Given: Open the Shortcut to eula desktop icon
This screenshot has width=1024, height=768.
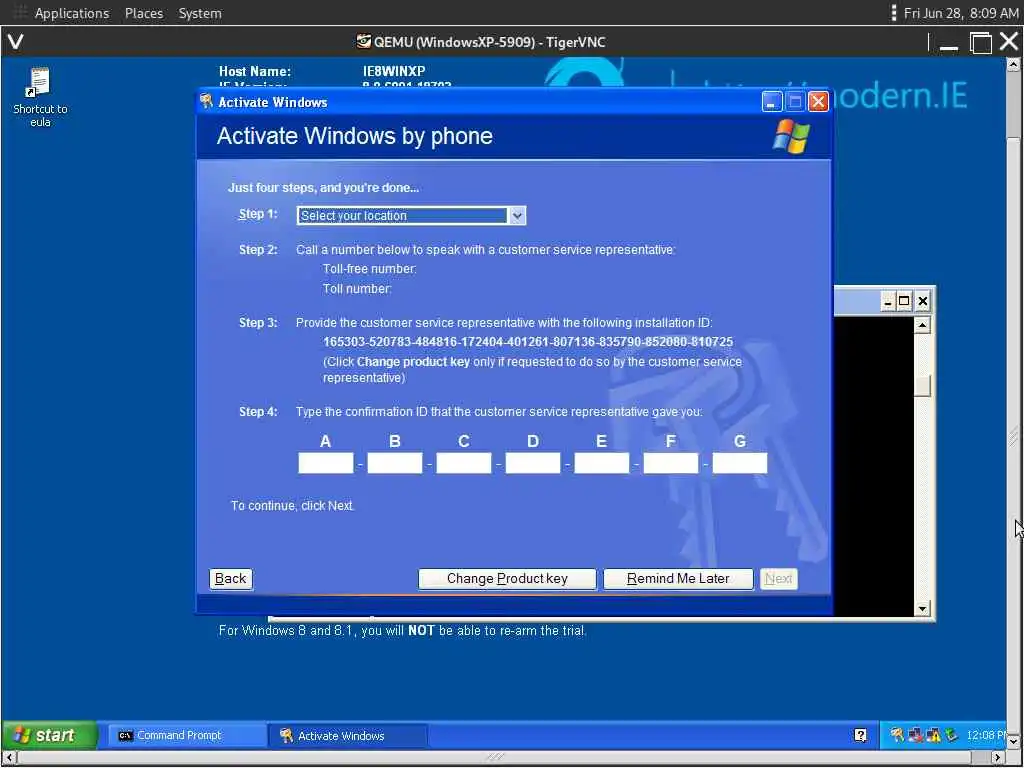Looking at the screenshot, I should coord(40,97).
